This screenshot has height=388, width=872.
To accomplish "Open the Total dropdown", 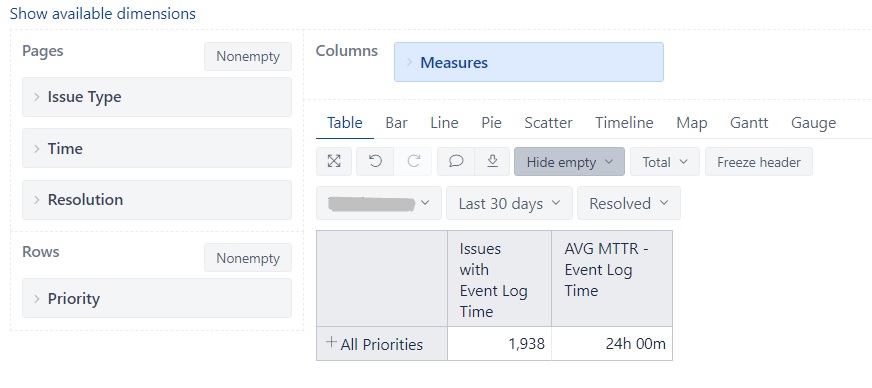I will pos(665,162).
